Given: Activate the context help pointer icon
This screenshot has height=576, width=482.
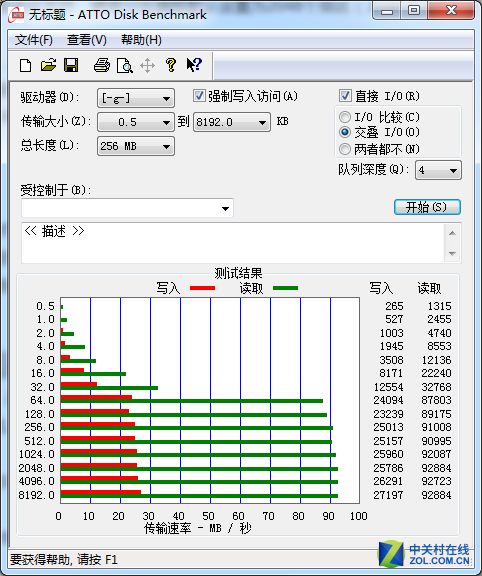Looking at the screenshot, I should pyautogui.click(x=194, y=65).
